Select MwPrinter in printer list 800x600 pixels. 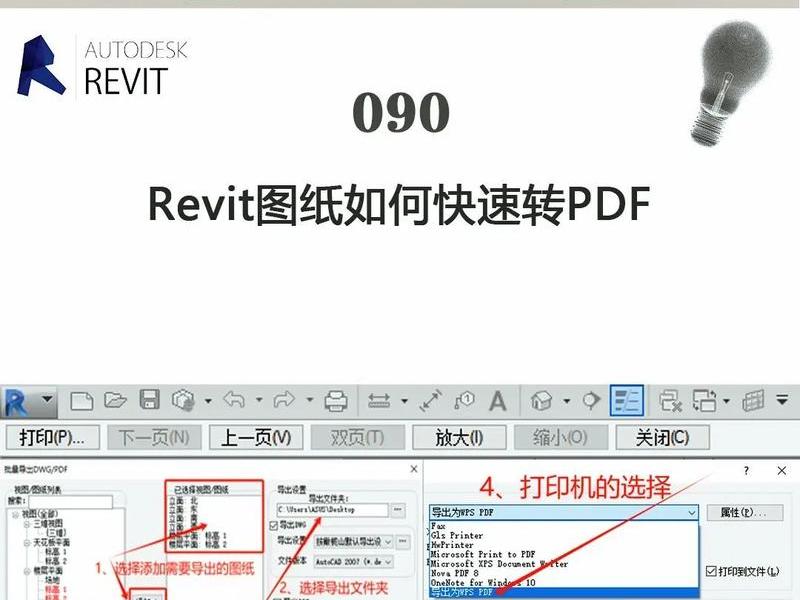[x=563, y=545]
